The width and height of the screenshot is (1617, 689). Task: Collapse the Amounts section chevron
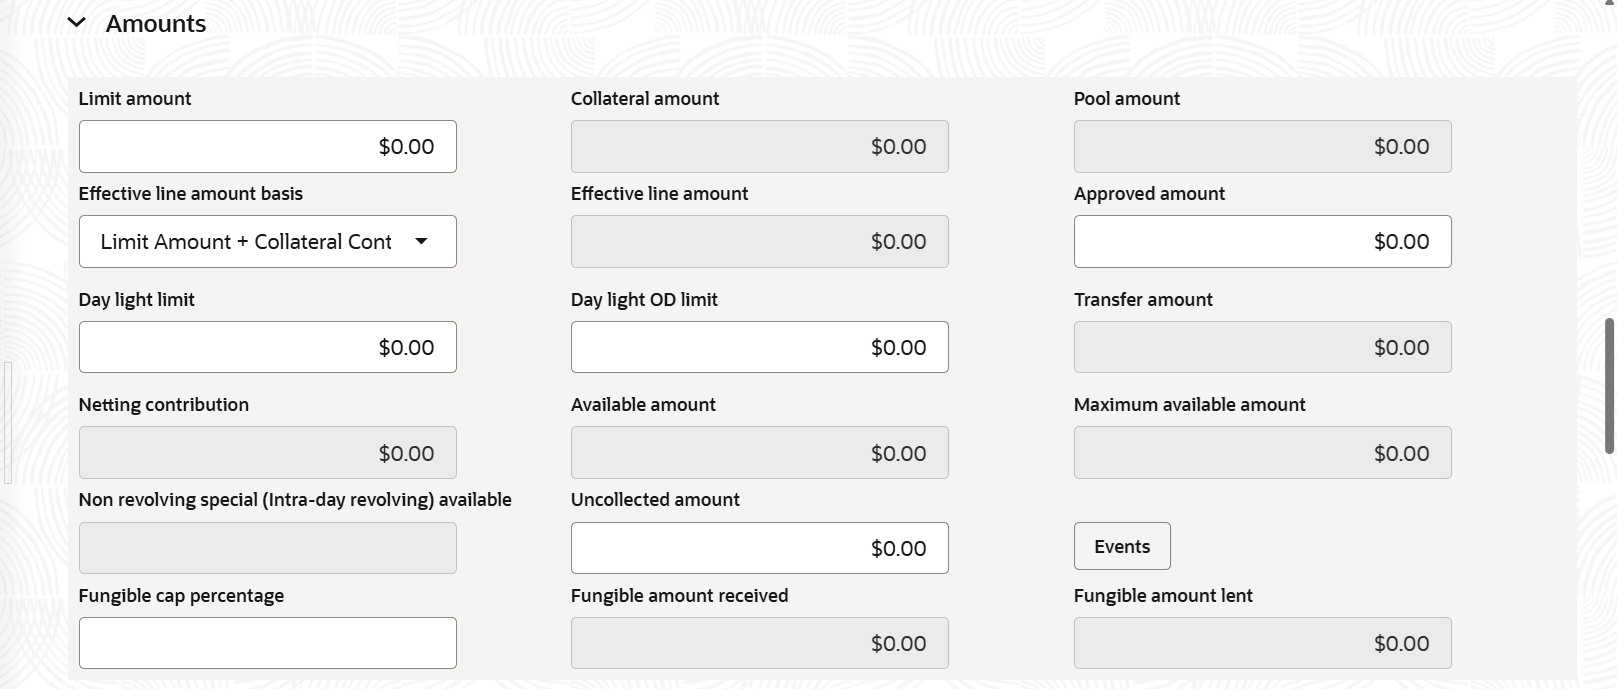77,23
